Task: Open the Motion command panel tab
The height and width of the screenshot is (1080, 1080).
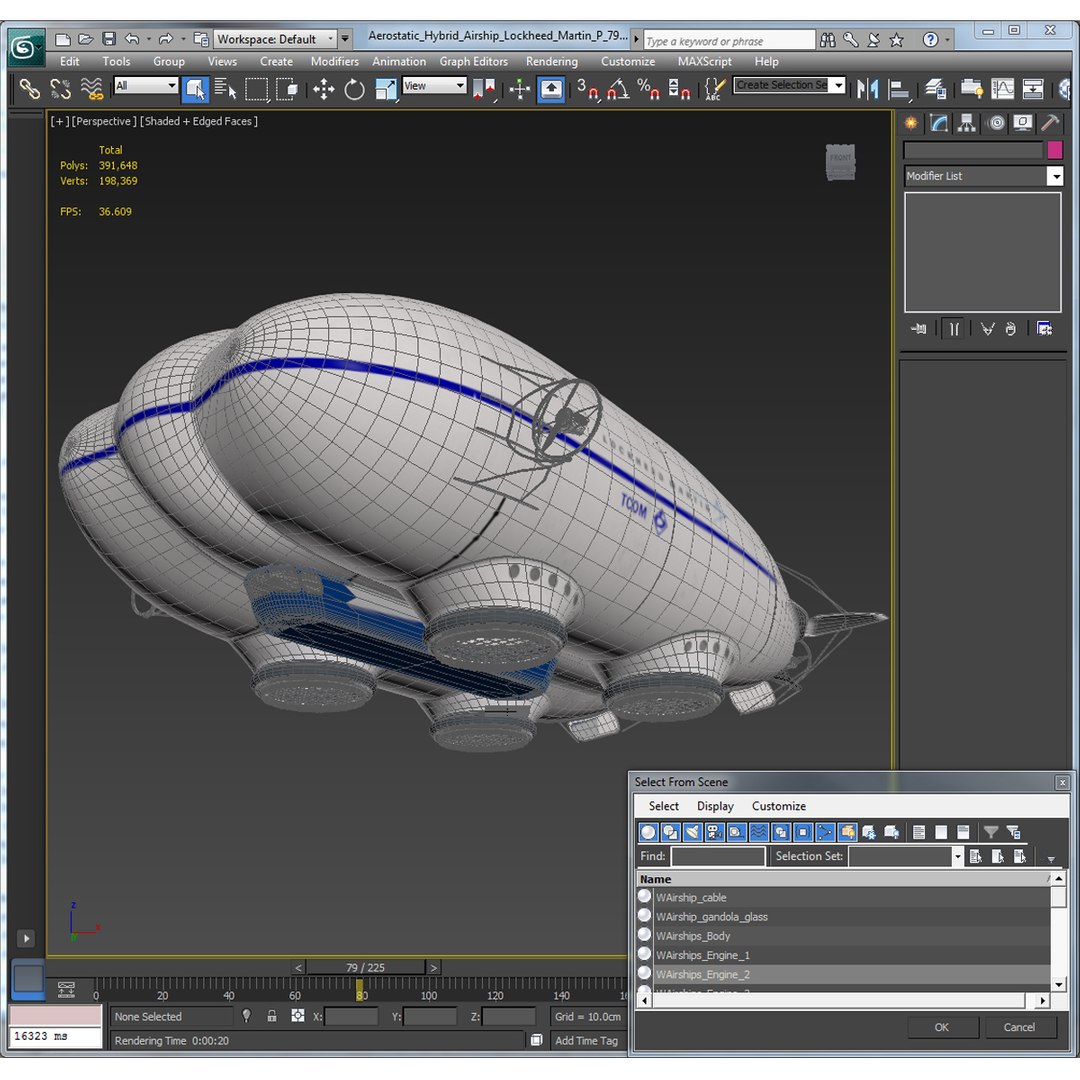Action: click(x=995, y=123)
